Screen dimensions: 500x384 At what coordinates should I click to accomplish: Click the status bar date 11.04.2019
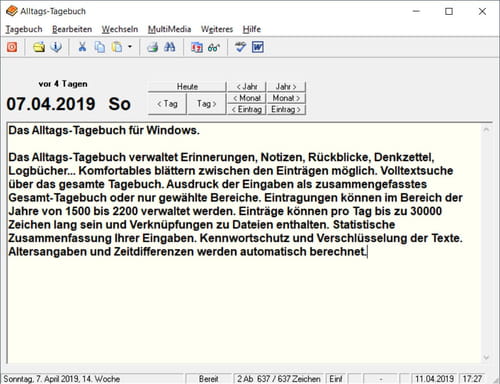click(x=434, y=379)
